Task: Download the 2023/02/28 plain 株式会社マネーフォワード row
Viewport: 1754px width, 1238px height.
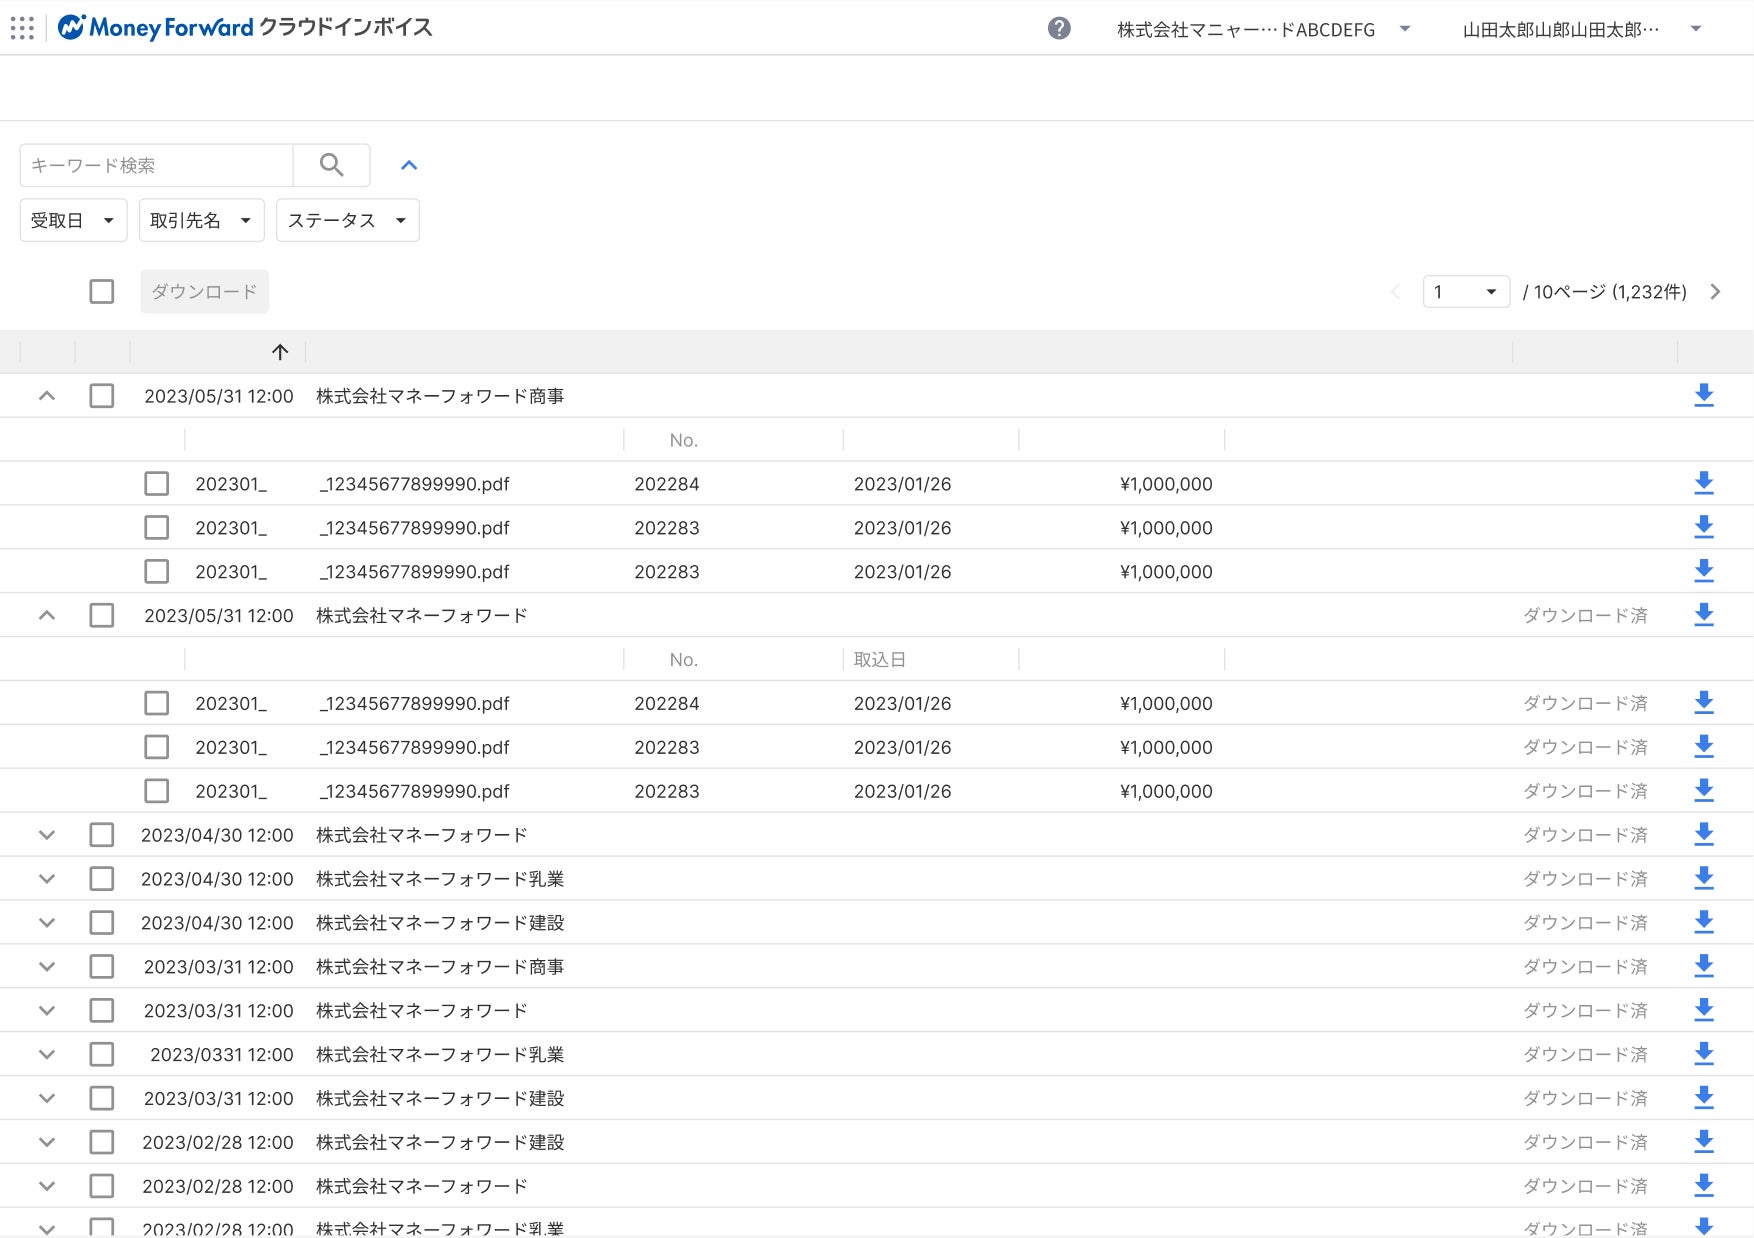Action: coord(1704,1187)
